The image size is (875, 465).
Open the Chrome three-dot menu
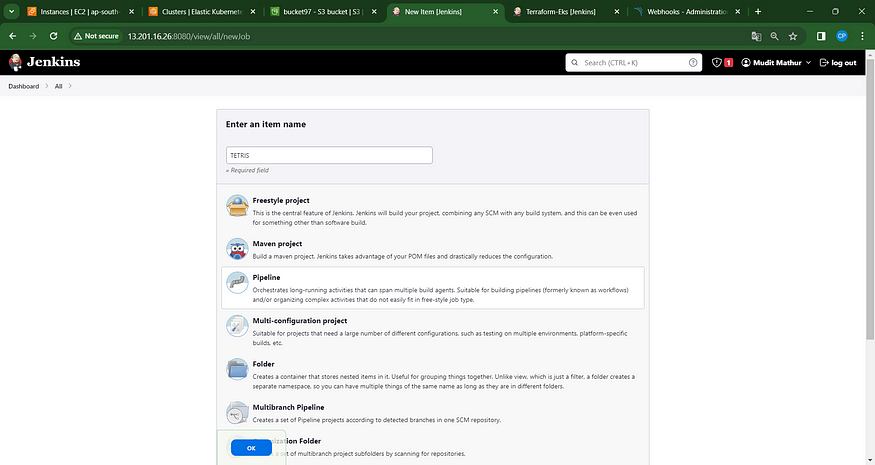[862, 36]
